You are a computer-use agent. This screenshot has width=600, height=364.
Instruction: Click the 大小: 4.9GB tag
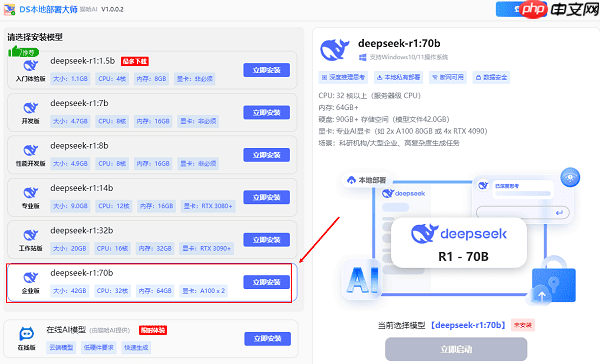(70, 164)
